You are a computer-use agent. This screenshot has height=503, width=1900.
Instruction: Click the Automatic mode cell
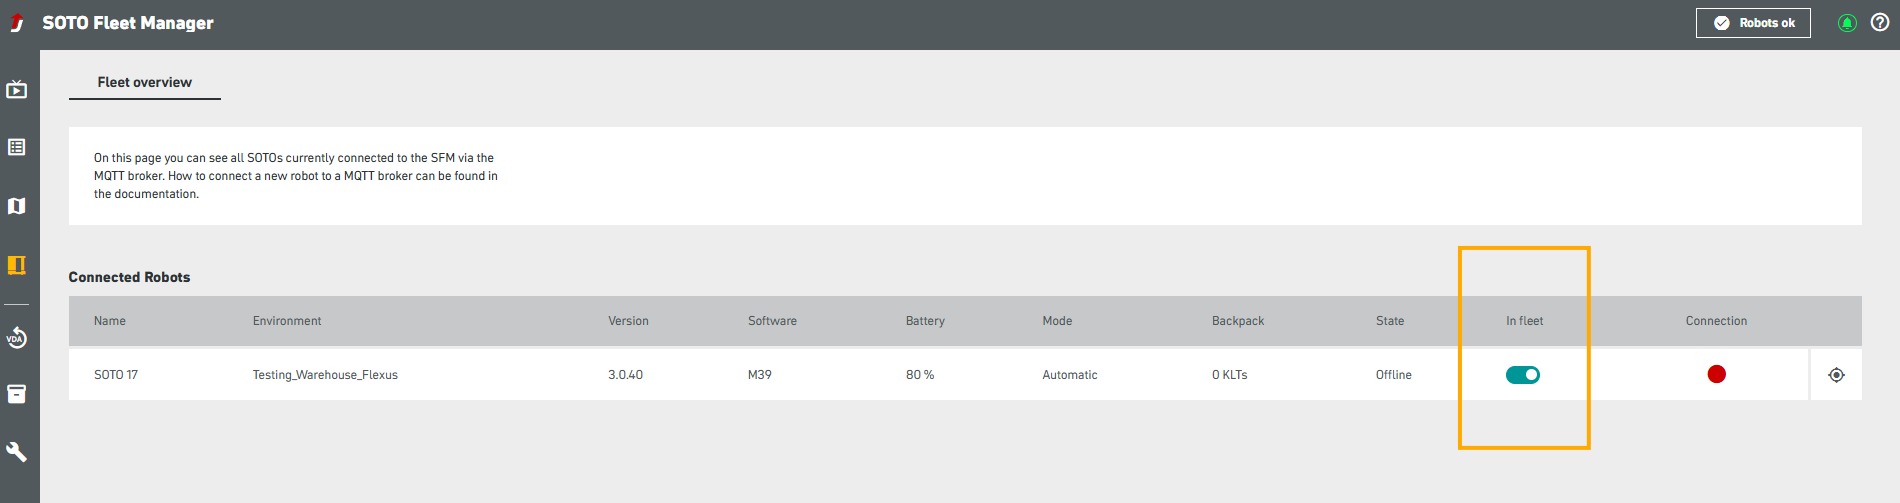(x=1070, y=375)
